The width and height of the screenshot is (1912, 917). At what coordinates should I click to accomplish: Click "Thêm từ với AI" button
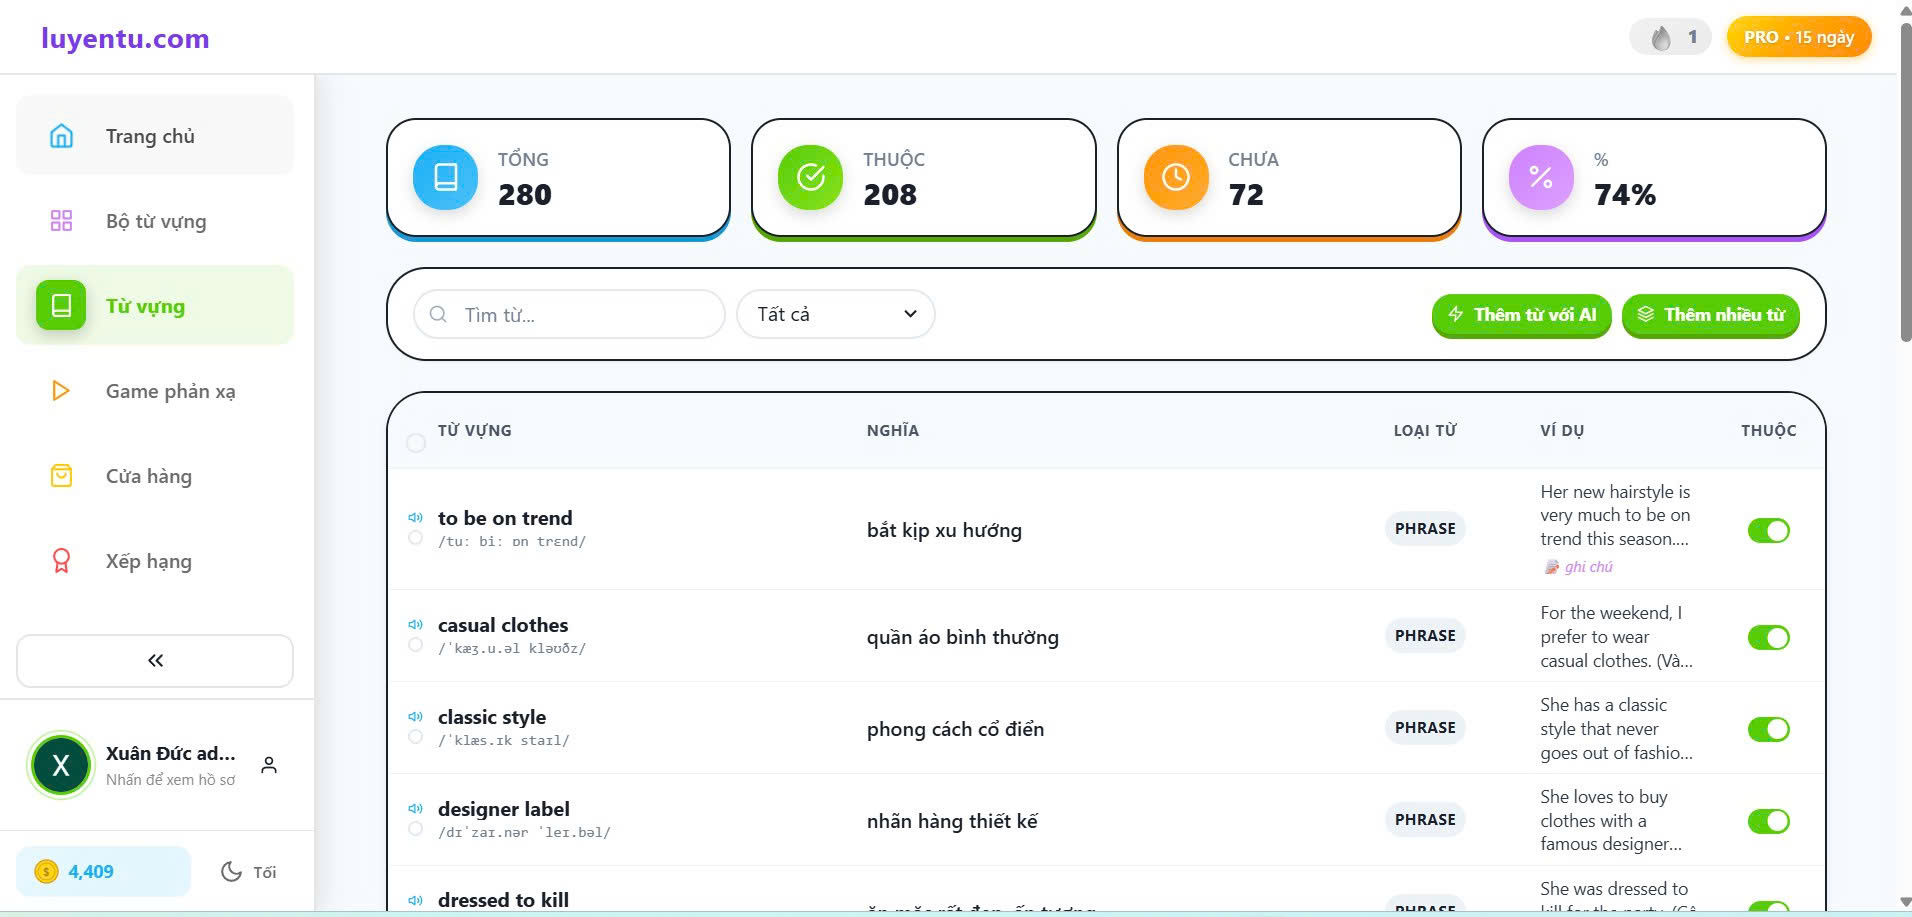pos(1521,315)
